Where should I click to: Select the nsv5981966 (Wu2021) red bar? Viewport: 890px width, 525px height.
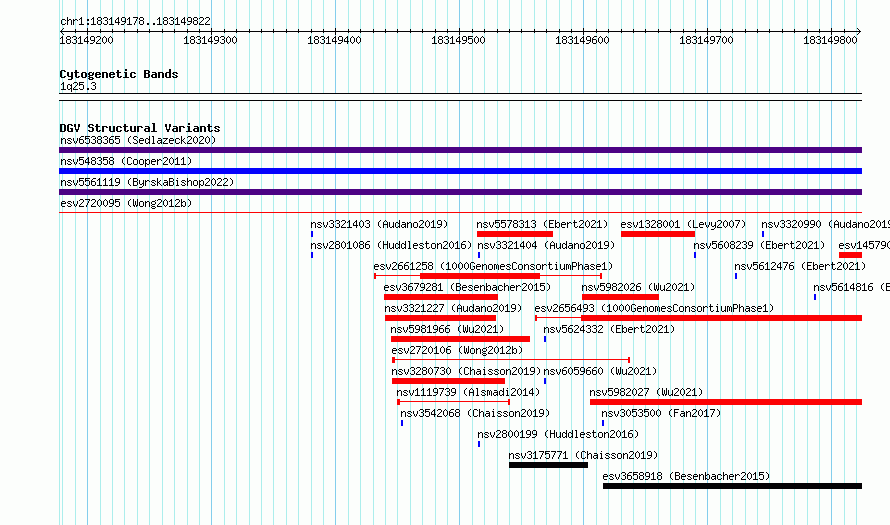tap(460, 339)
